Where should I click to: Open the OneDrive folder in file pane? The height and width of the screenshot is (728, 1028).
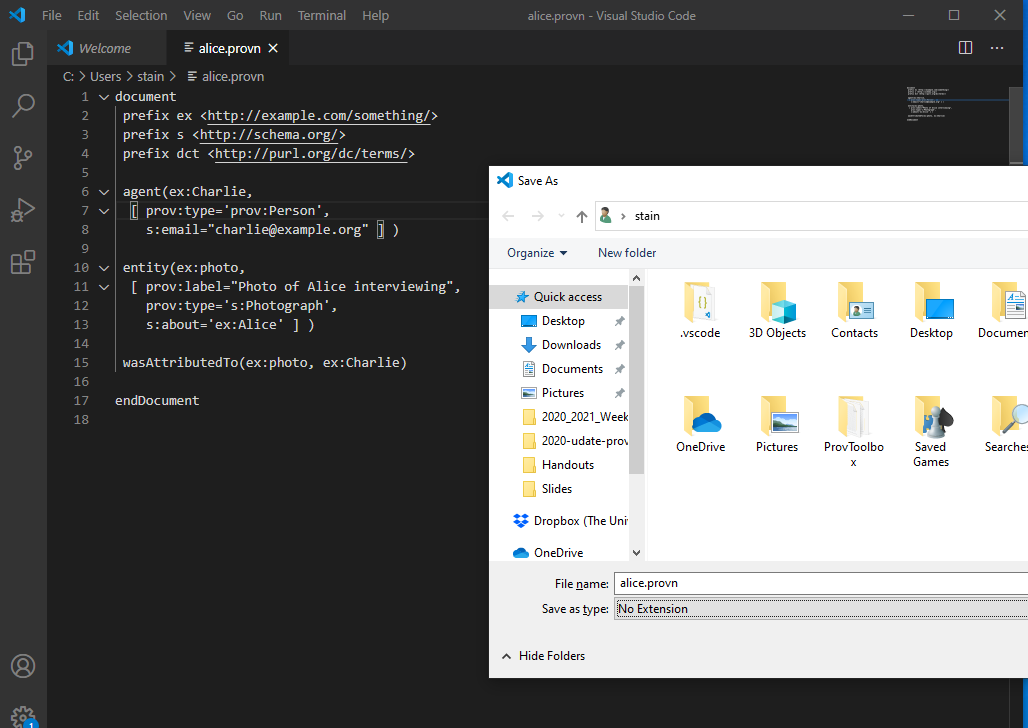(700, 425)
